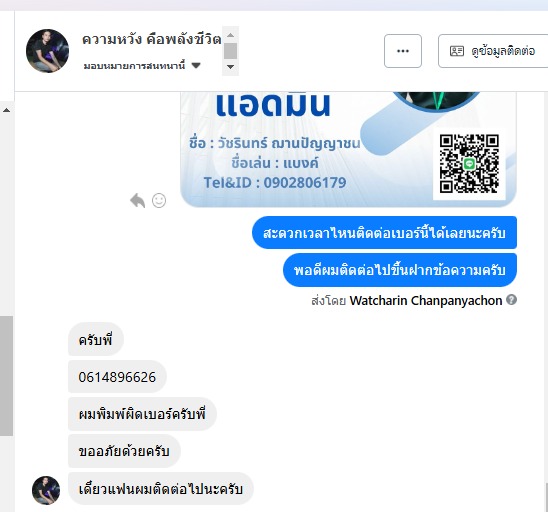Image resolution: width=548 pixels, height=512 pixels.
Task: Click the contact card icon in ดูข้อมูลติดต่อ
Action: pos(456,51)
